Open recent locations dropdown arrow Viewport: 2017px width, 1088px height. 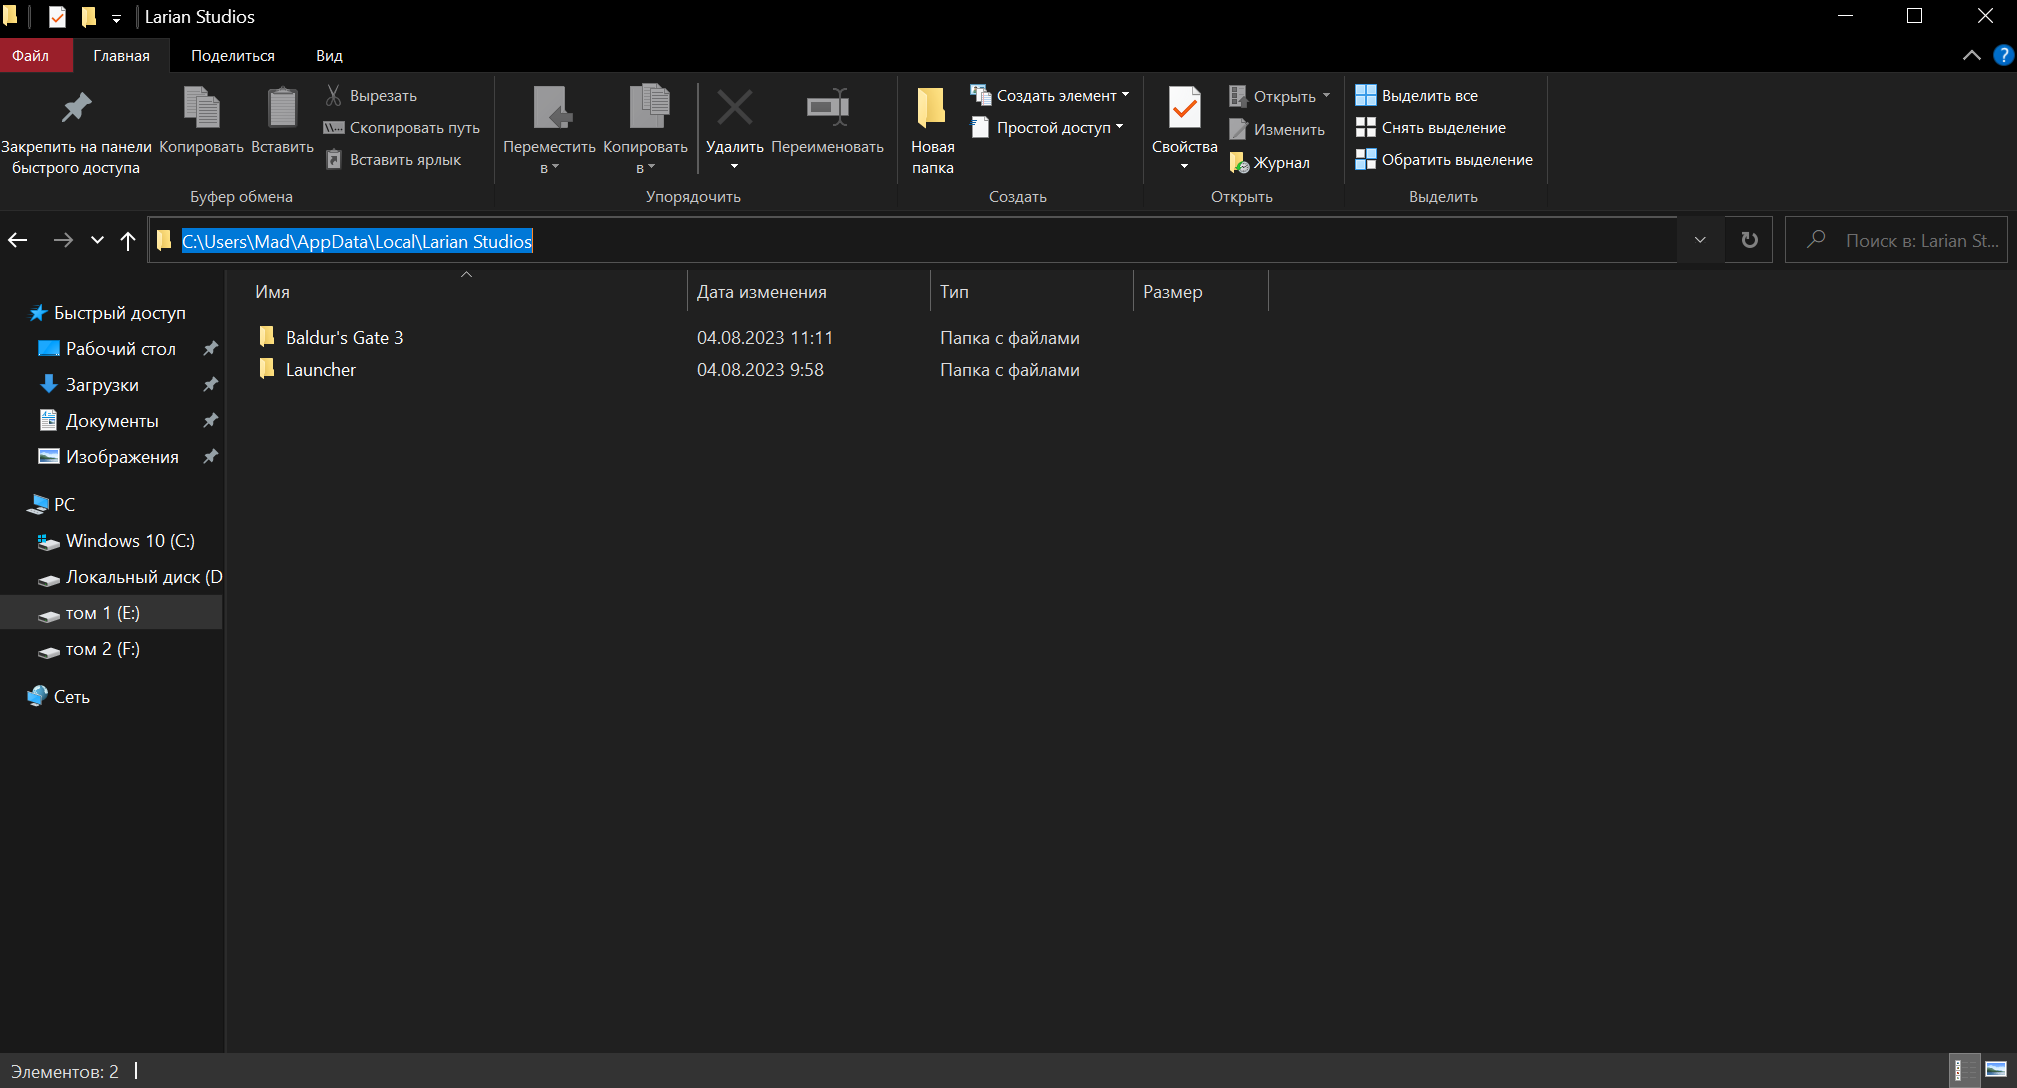click(x=97, y=240)
